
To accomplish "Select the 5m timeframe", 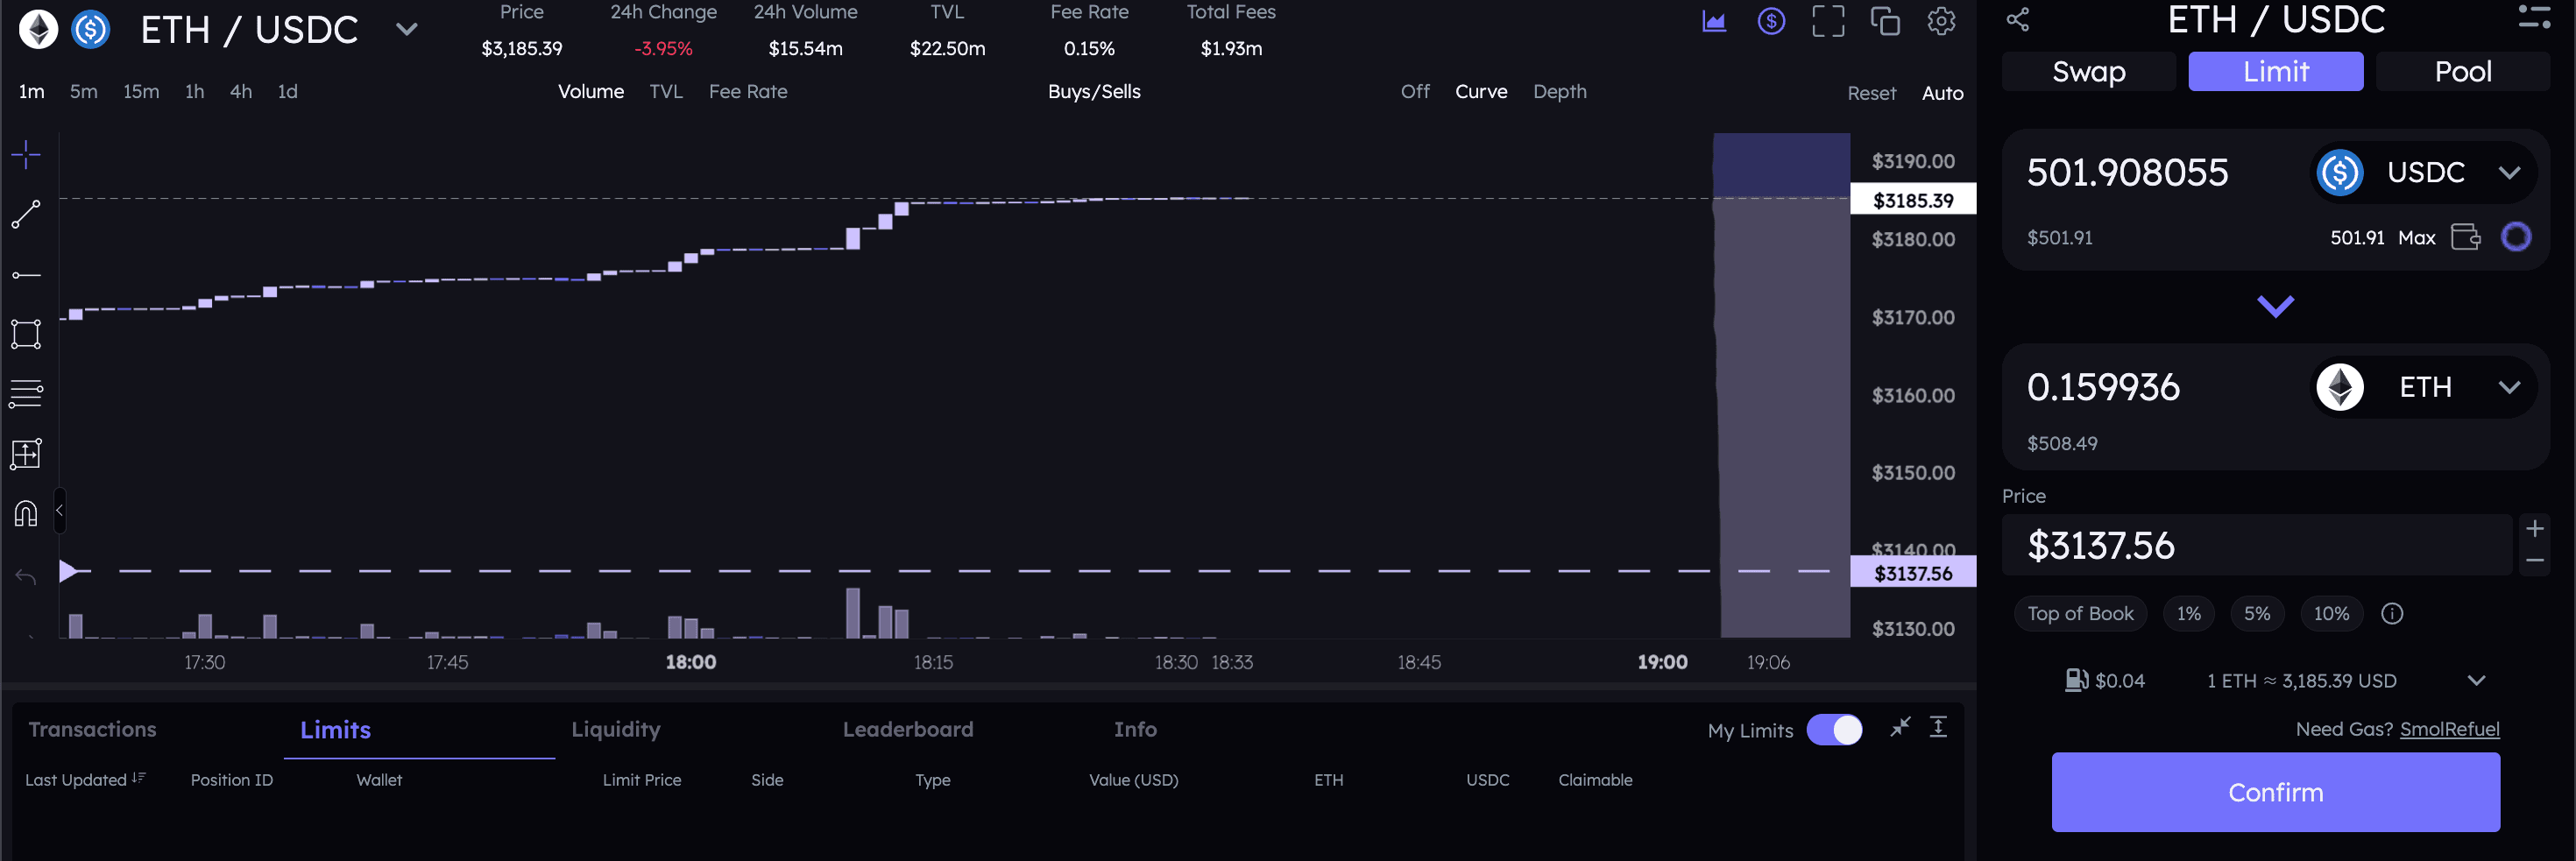I will point(84,91).
